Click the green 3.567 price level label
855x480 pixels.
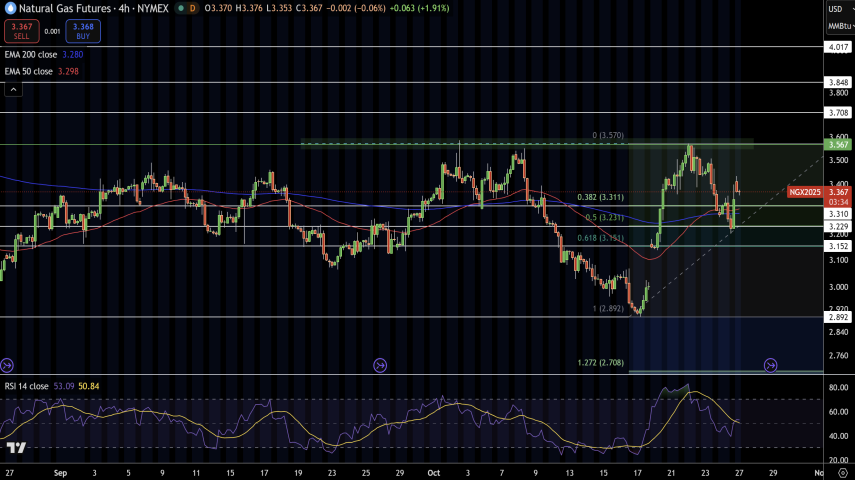837,145
